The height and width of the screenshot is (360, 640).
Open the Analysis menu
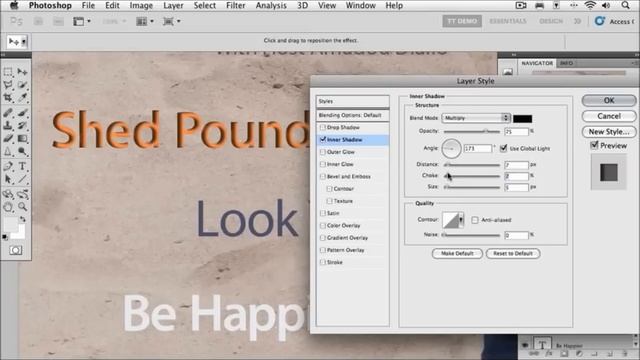pyautogui.click(x=271, y=6)
